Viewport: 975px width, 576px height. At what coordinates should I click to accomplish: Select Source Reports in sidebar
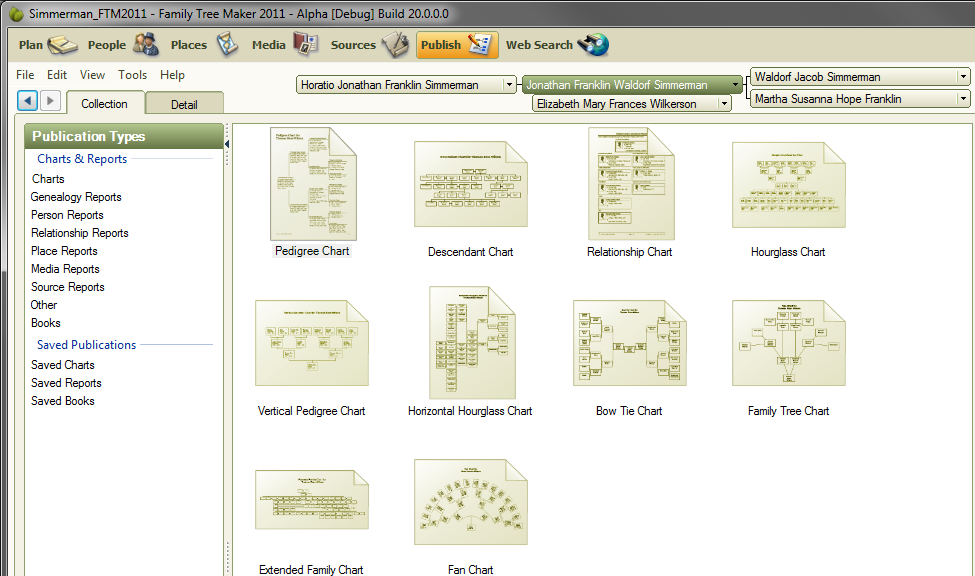click(68, 287)
